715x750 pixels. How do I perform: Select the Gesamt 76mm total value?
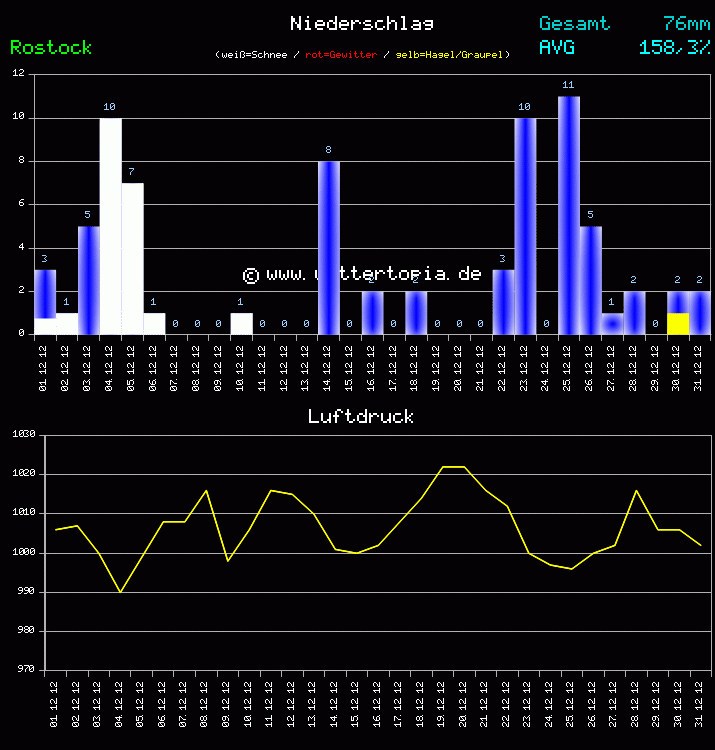point(684,23)
